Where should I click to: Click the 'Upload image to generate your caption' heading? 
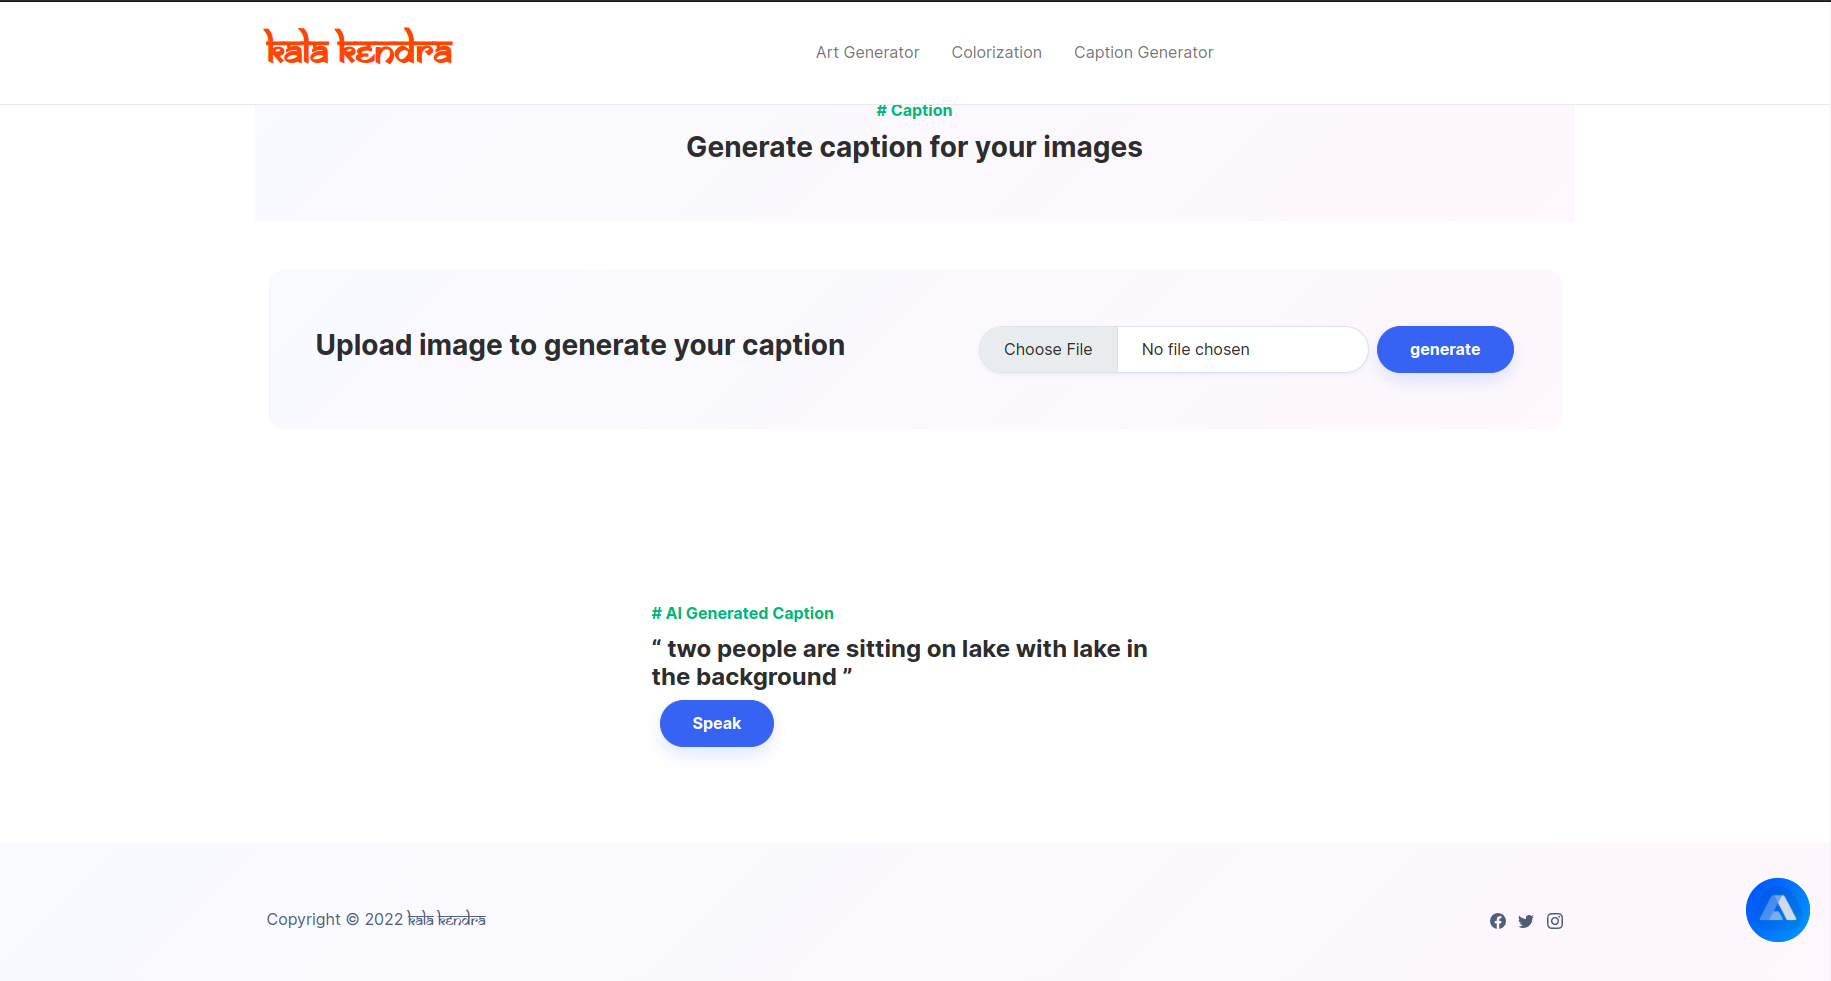580,345
